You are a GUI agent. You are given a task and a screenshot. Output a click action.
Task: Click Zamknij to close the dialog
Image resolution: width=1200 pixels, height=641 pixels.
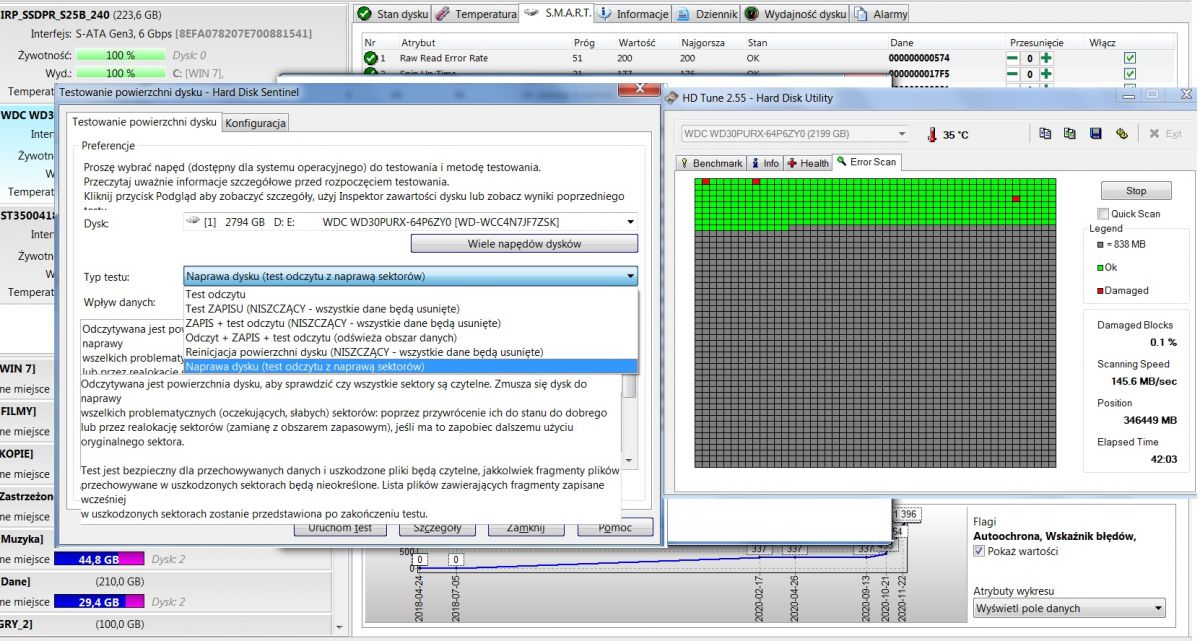point(525,528)
